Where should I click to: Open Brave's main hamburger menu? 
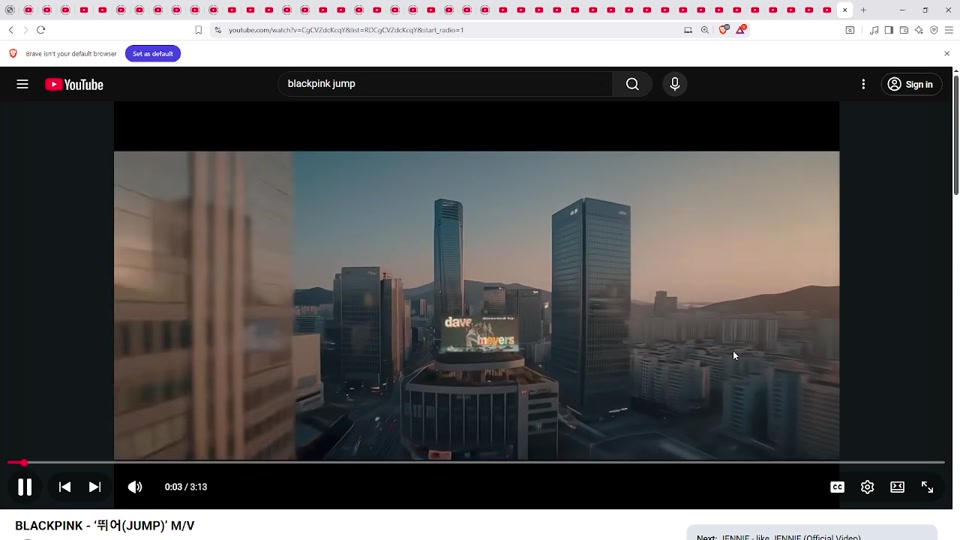pyautogui.click(x=949, y=30)
